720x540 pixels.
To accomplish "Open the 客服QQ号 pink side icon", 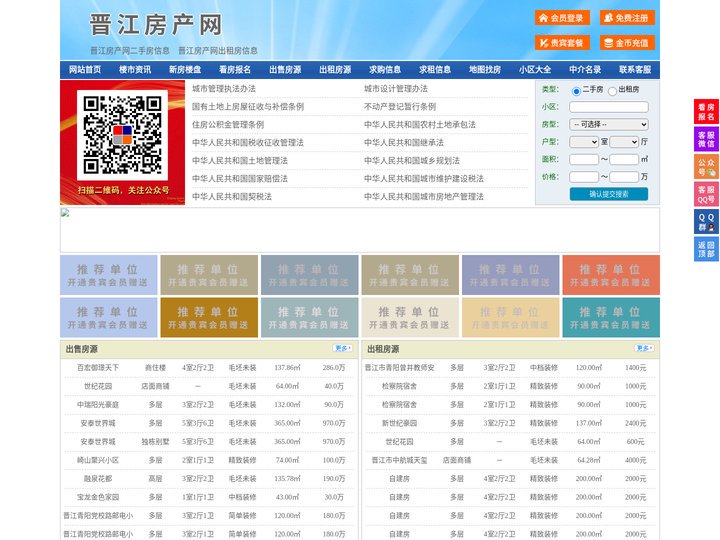I will (706, 194).
